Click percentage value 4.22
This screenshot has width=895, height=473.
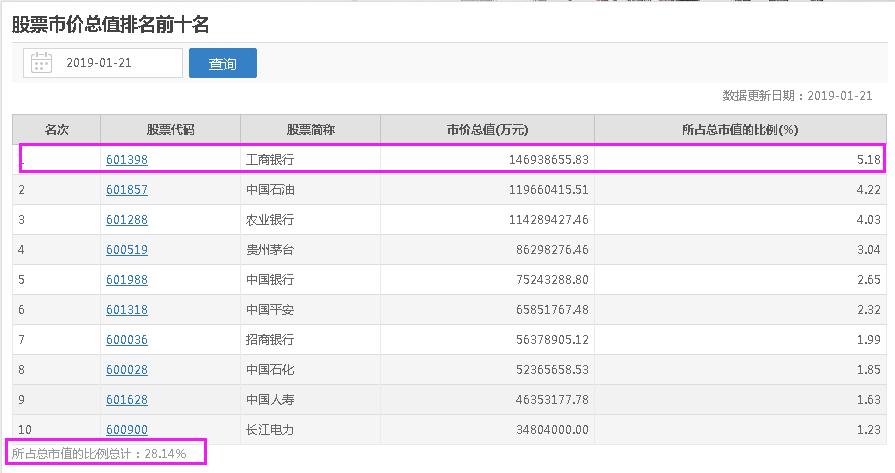tap(869, 189)
